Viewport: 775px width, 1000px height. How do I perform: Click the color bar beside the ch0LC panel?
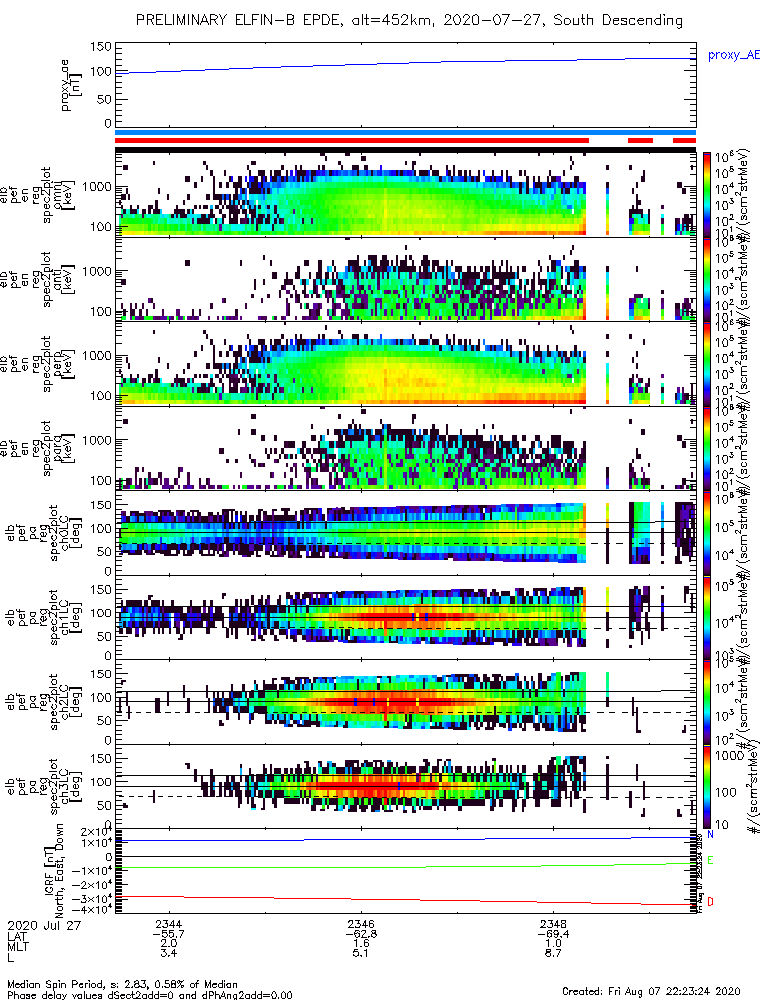(707, 533)
